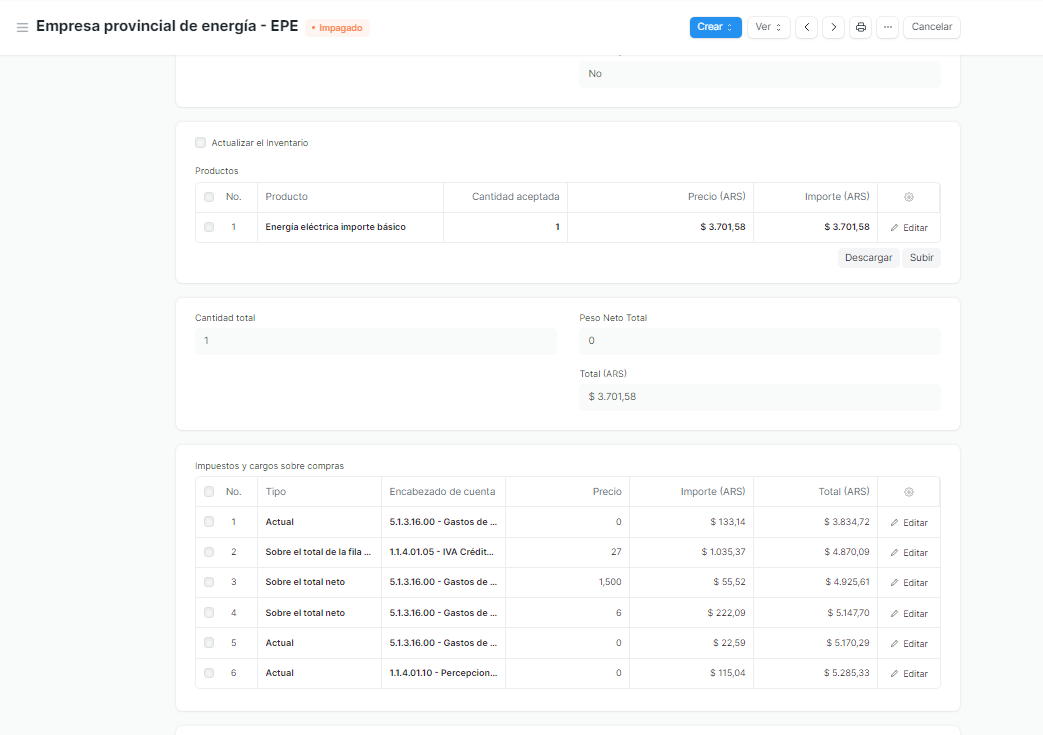Click the print icon button

point(861,27)
